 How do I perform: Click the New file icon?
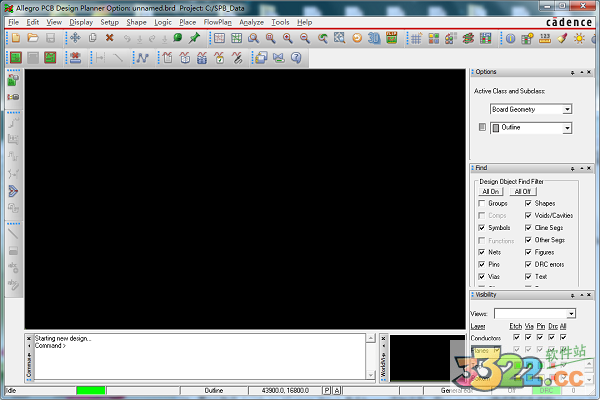[x=16, y=38]
